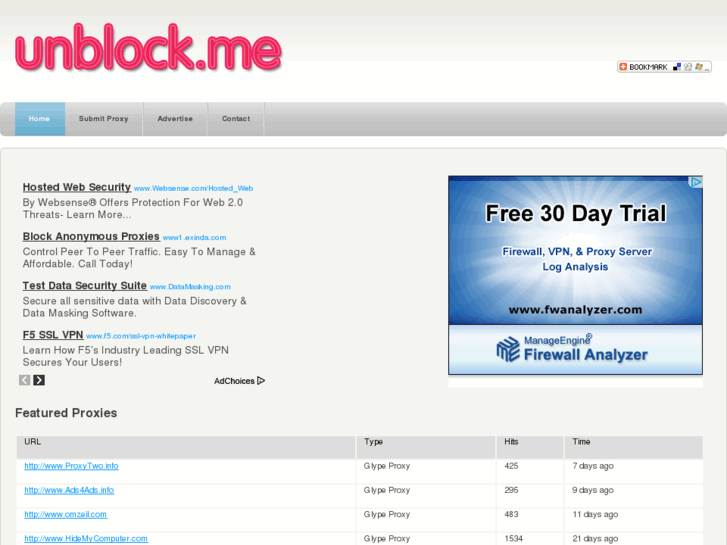Screen dimensions: 727x545
Task: Click the Hits column header
Action: tap(530, 447)
